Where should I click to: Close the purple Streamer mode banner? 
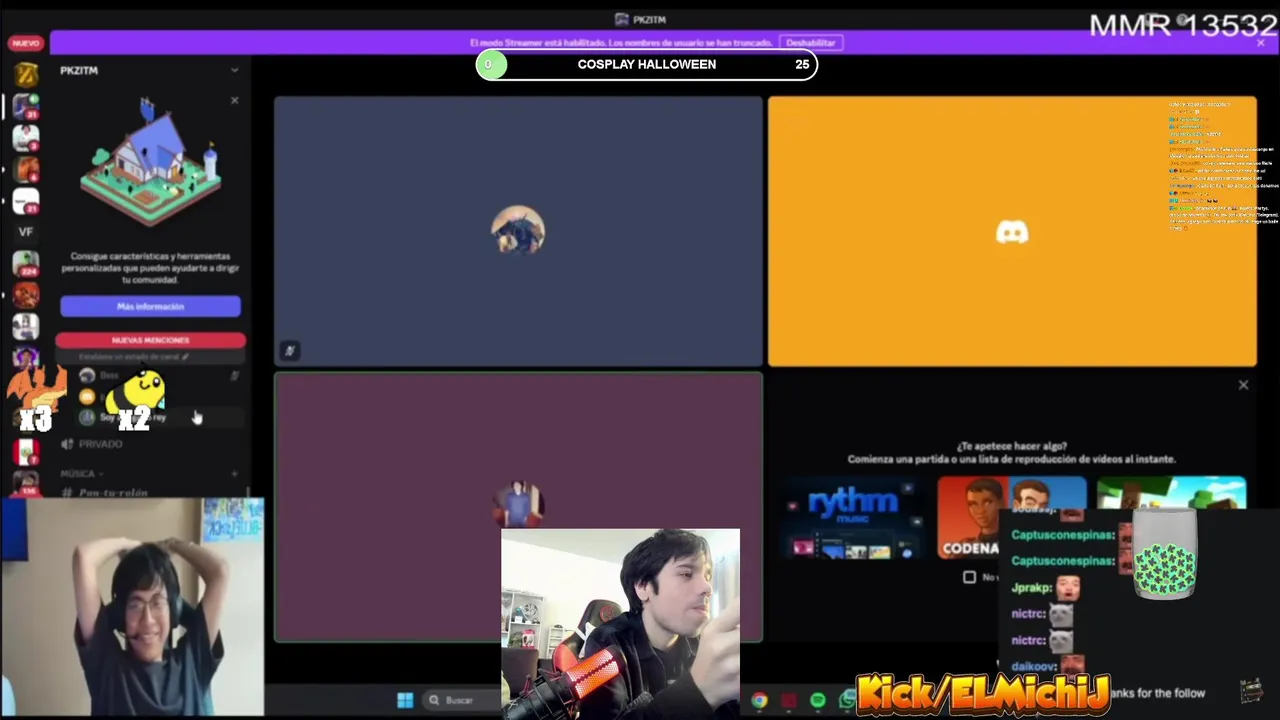pyautogui.click(x=1260, y=43)
